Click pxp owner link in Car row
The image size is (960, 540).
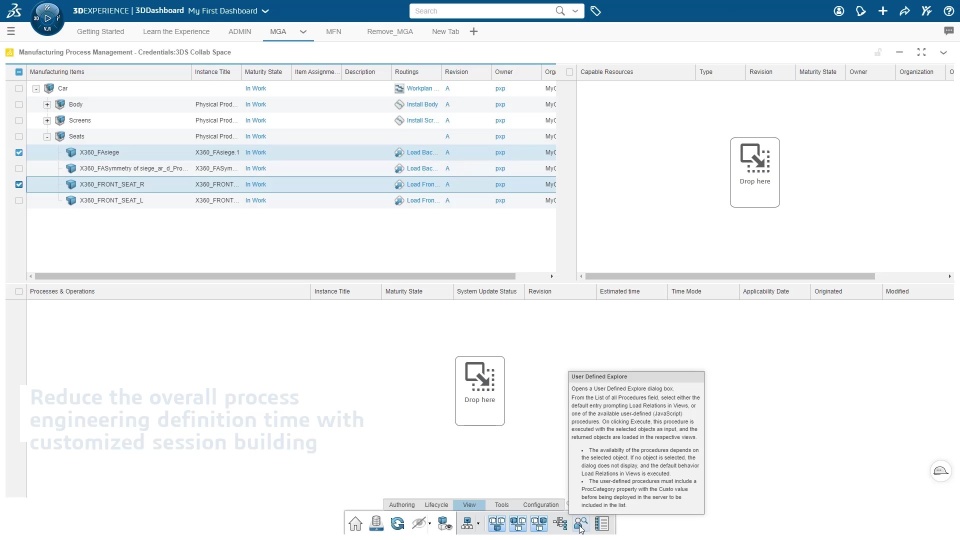pyautogui.click(x=500, y=88)
